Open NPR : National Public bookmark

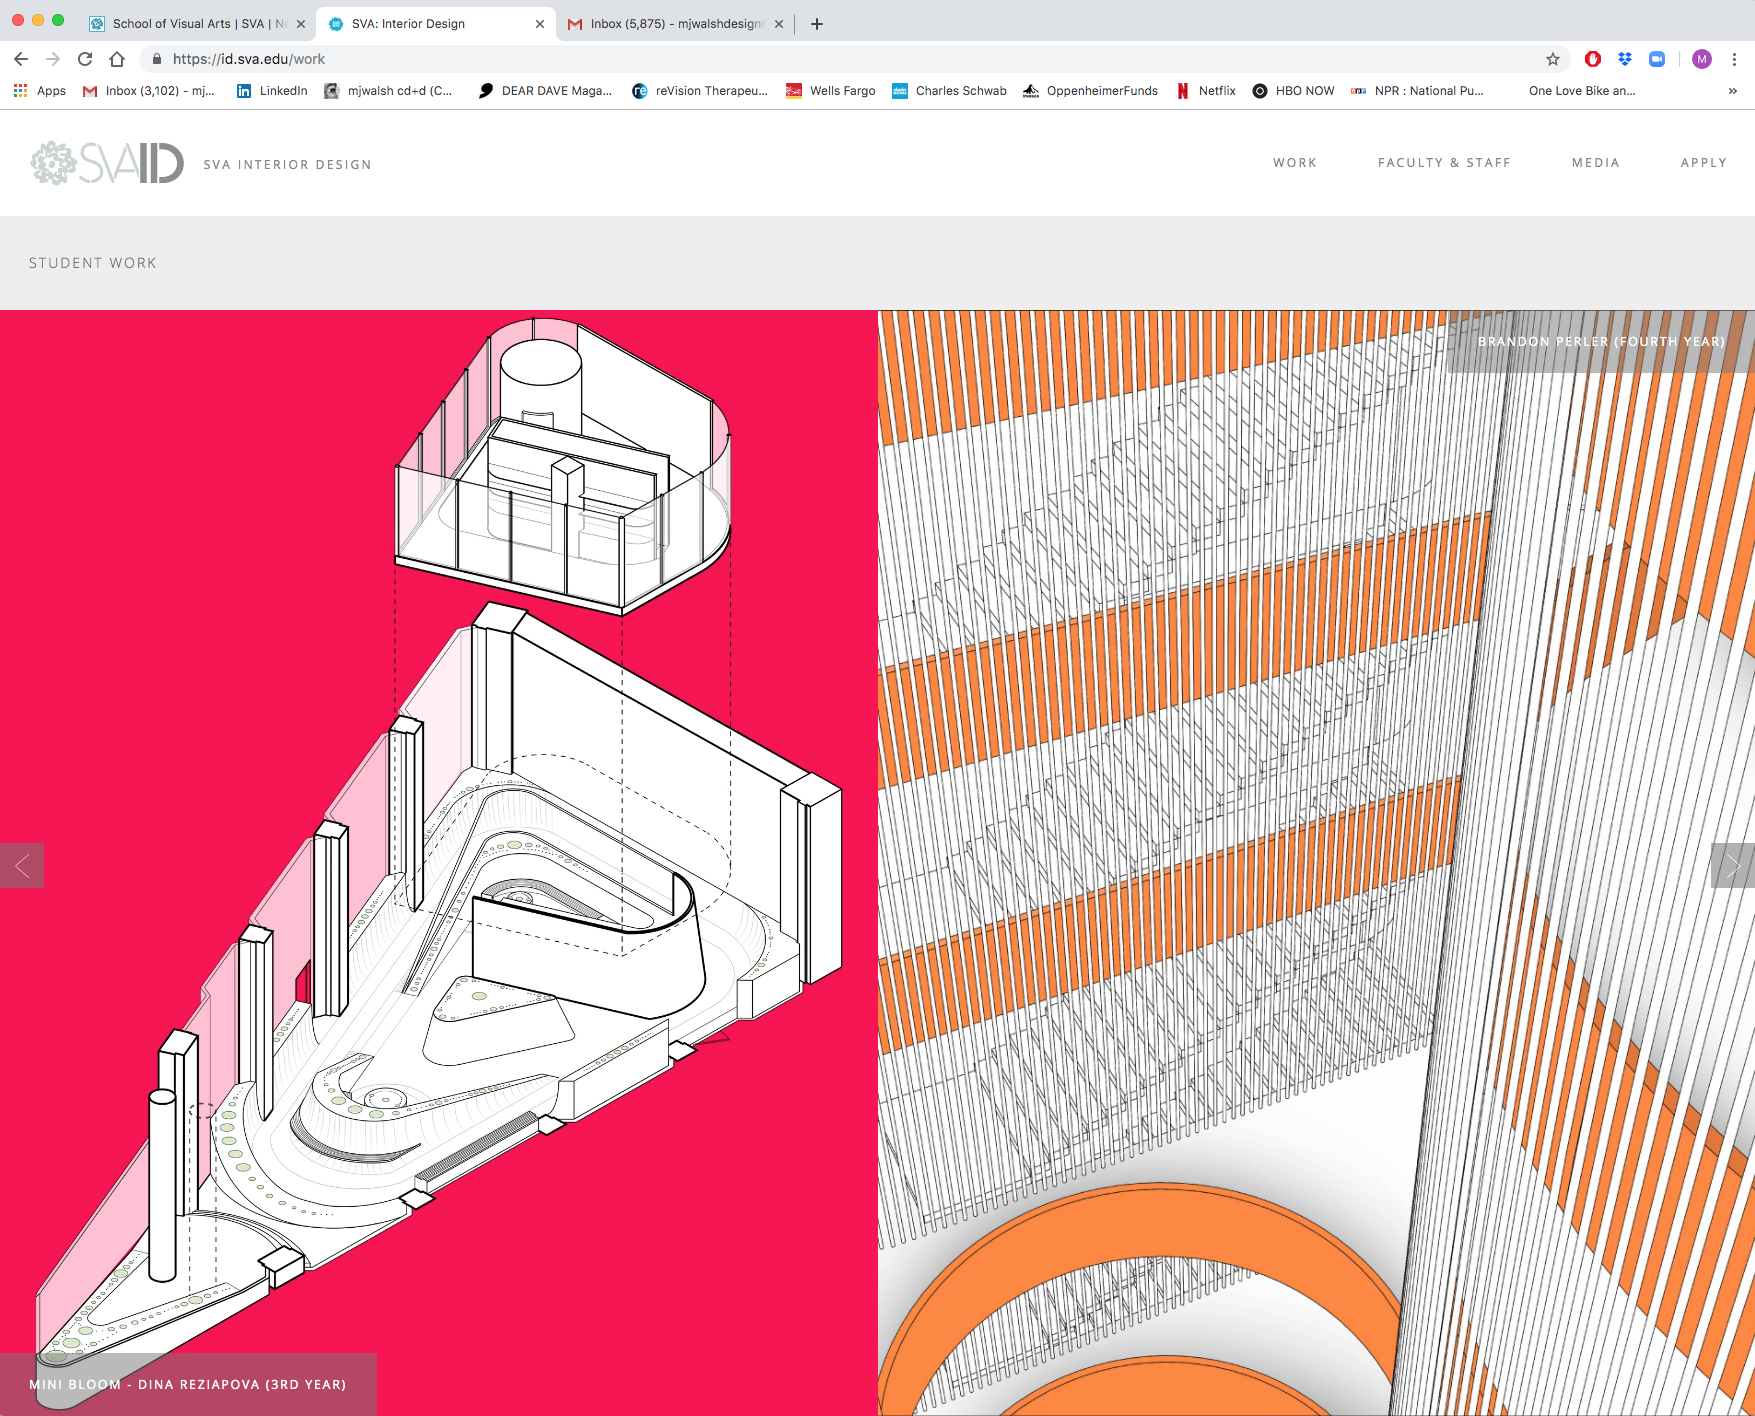[1417, 91]
